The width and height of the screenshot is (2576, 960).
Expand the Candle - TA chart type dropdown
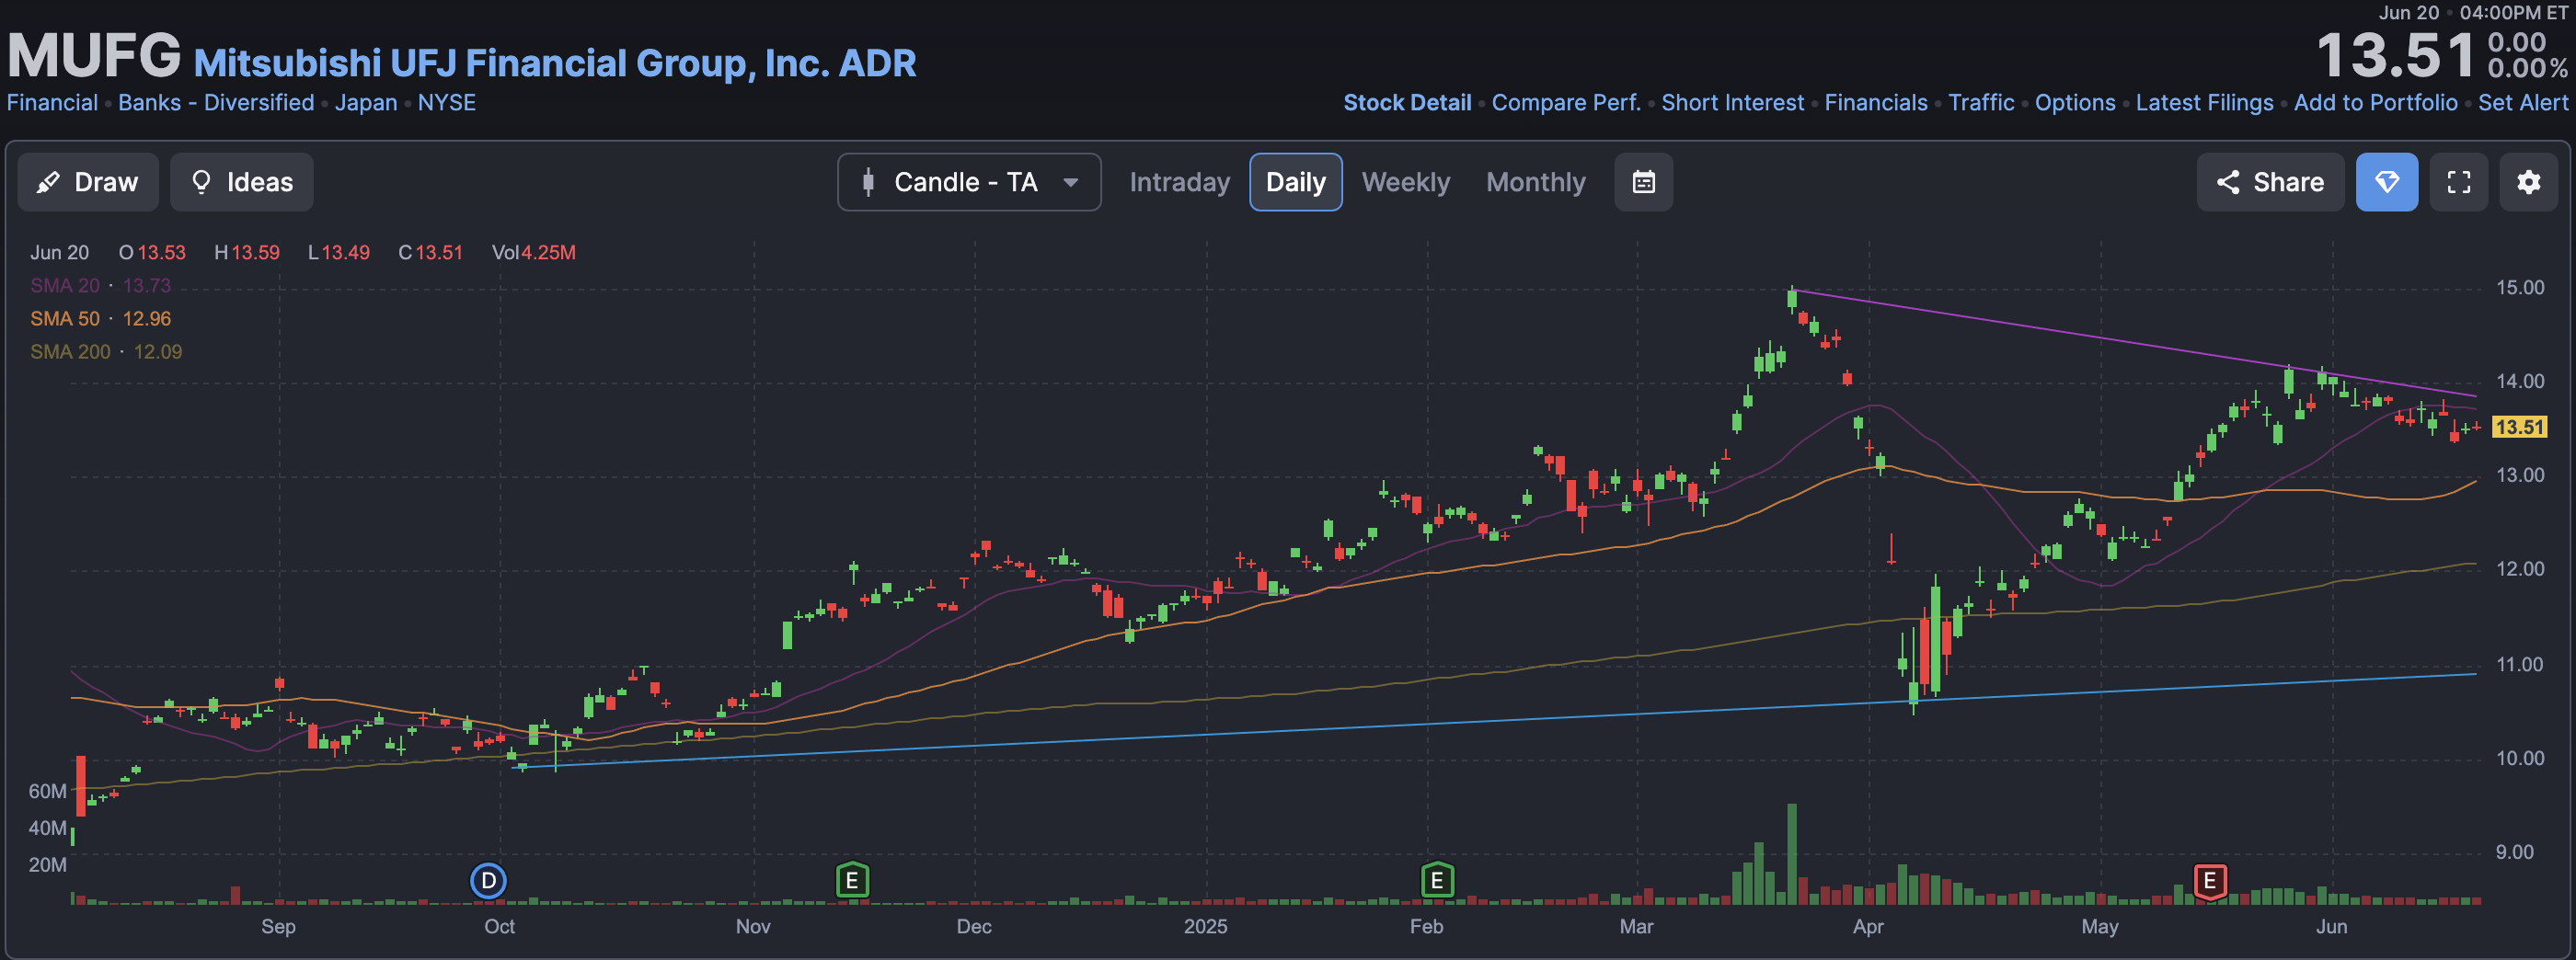pos(969,182)
